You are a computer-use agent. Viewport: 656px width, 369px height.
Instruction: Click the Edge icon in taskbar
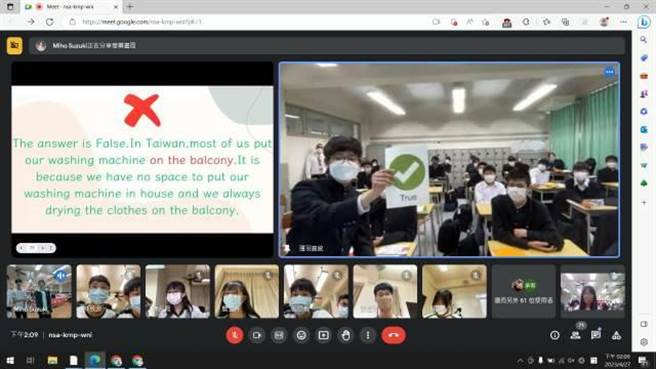coord(95,360)
